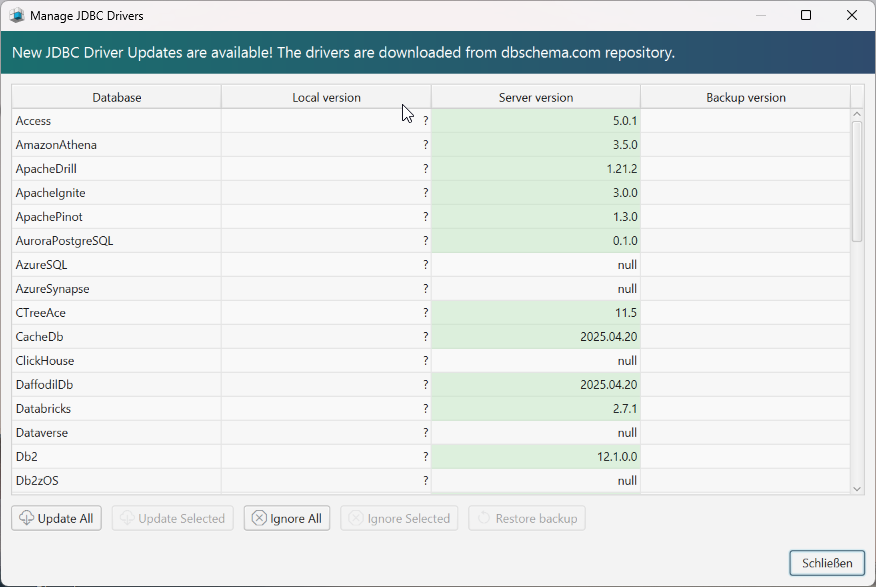This screenshot has height=587, width=876.
Task: Select the AzureSQL row
Action: pos(431,265)
